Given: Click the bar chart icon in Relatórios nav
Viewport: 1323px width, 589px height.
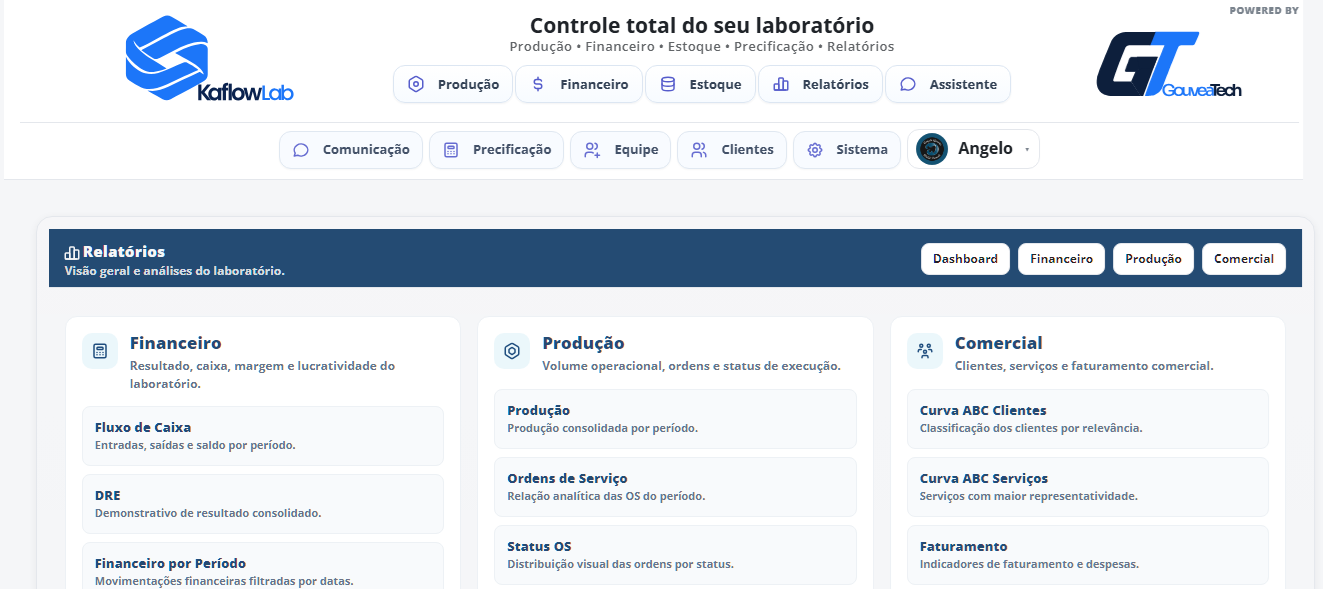Looking at the screenshot, I should point(781,85).
